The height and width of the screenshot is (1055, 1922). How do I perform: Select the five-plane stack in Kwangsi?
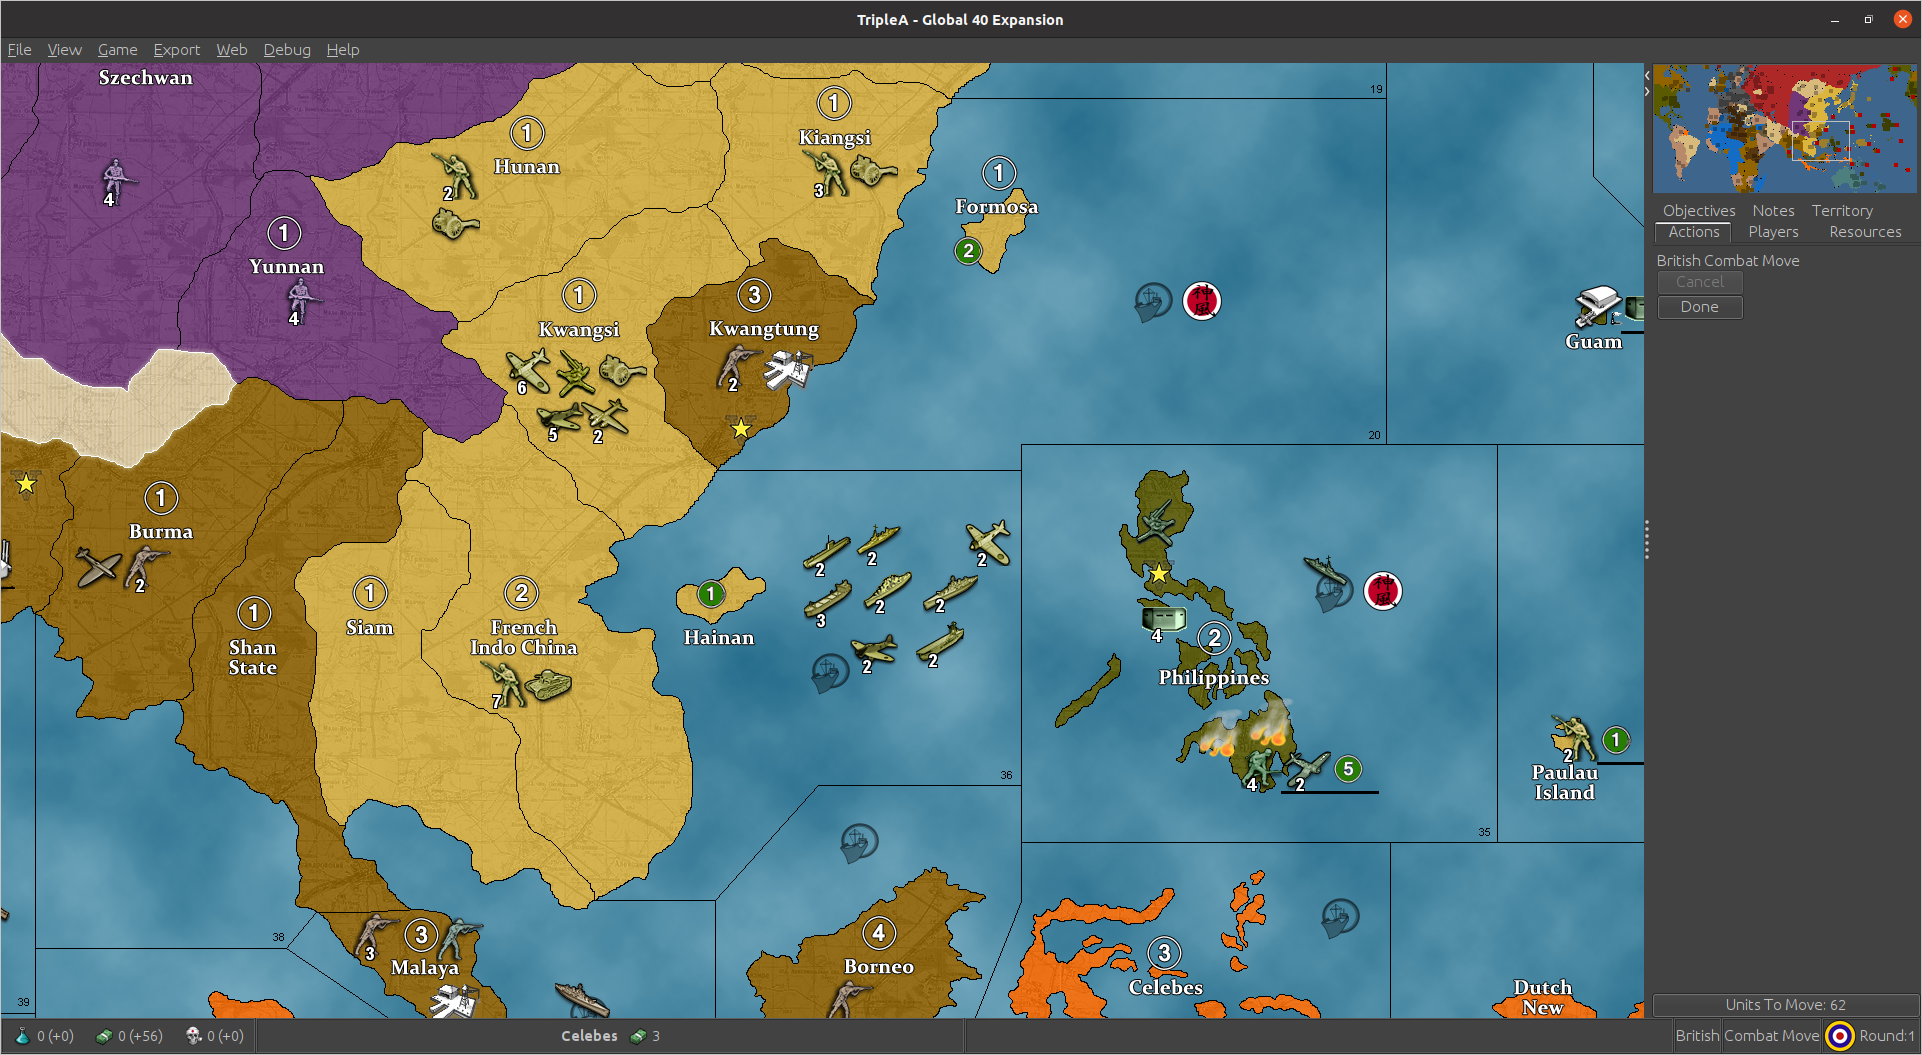(558, 420)
